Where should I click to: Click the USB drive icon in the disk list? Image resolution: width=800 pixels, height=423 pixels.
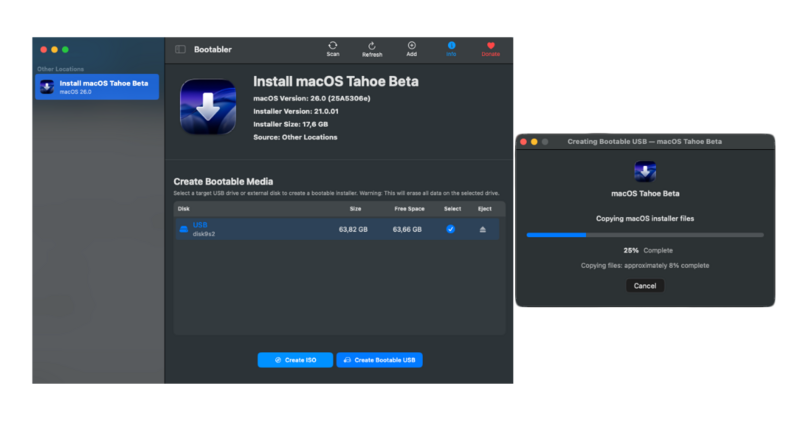click(x=184, y=229)
